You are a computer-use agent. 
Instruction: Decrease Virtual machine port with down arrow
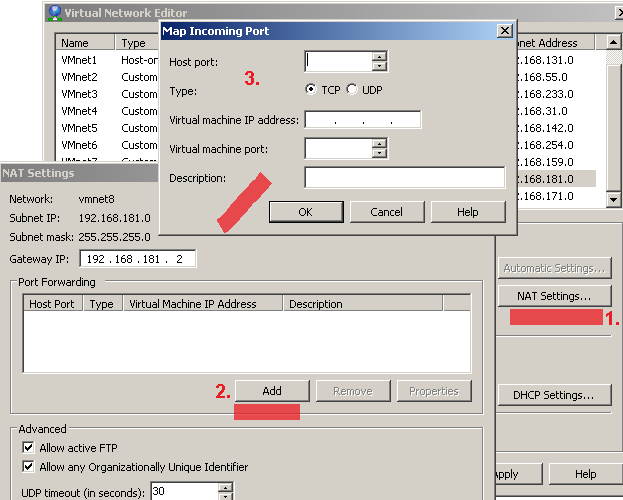click(x=379, y=153)
